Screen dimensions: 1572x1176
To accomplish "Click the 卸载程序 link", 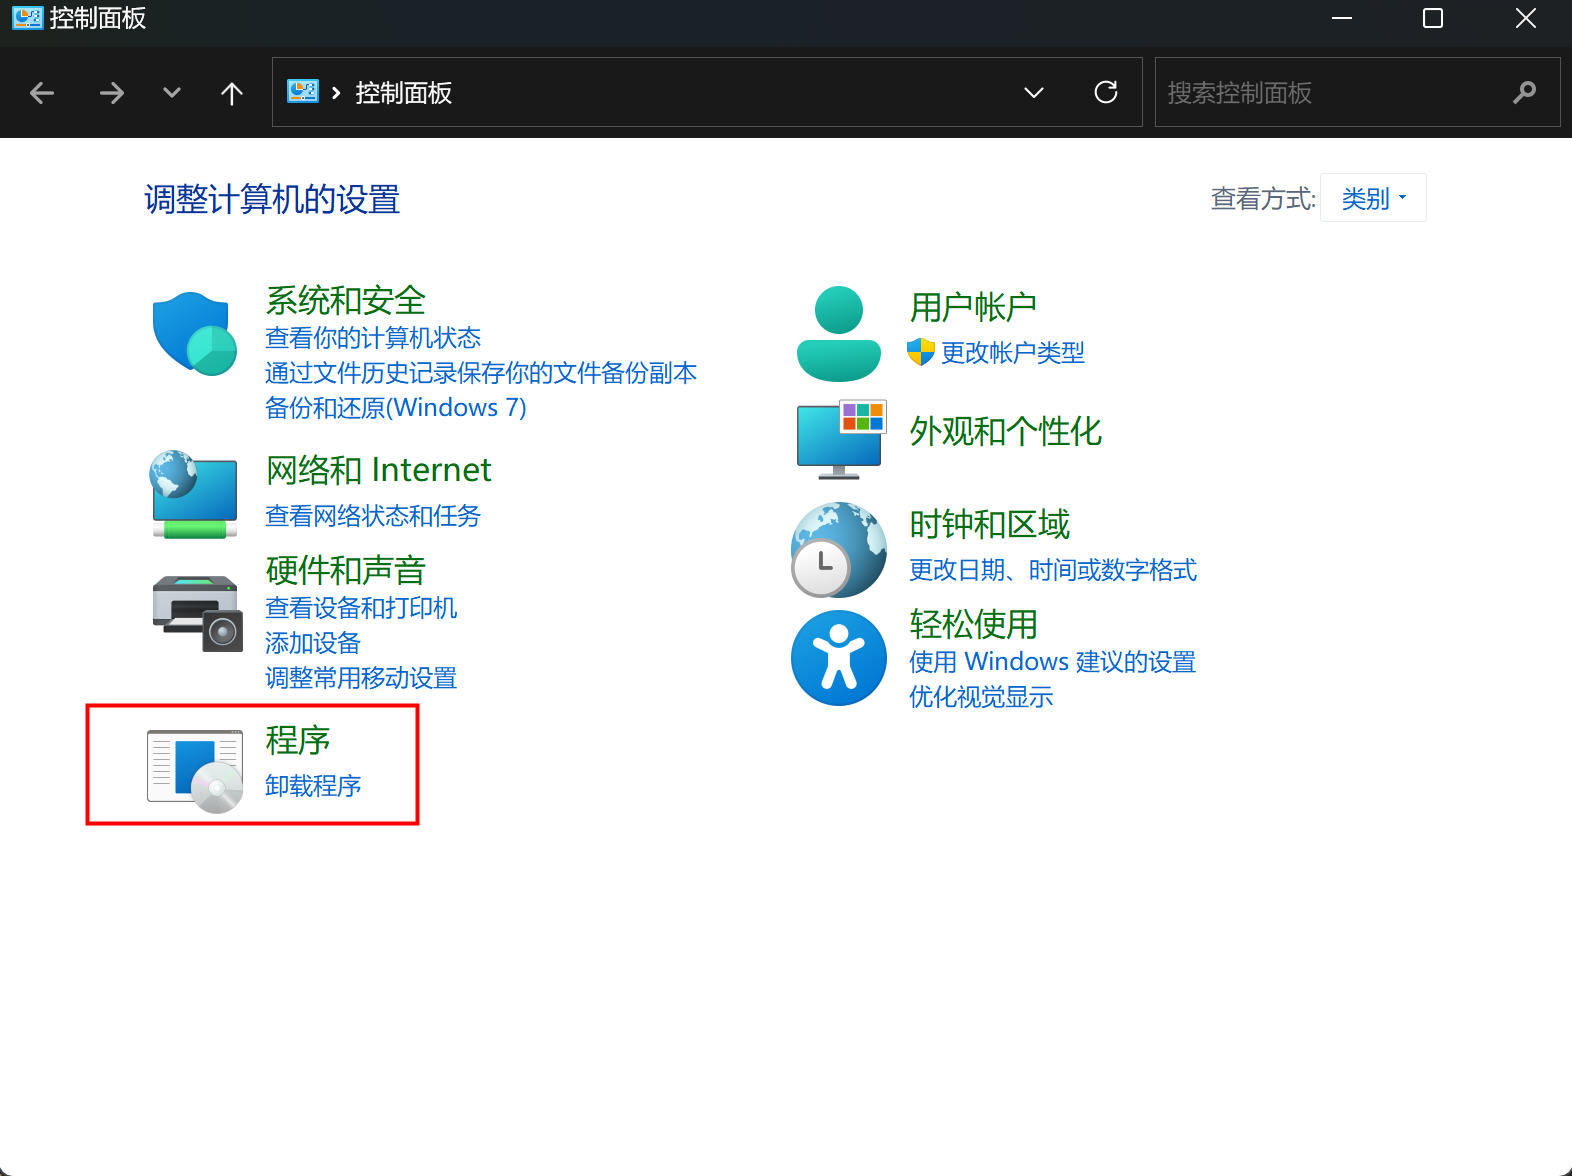I will point(313,786).
